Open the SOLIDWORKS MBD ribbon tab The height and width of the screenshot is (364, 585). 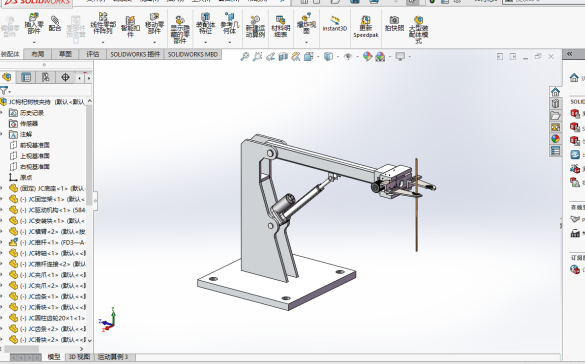coord(193,54)
